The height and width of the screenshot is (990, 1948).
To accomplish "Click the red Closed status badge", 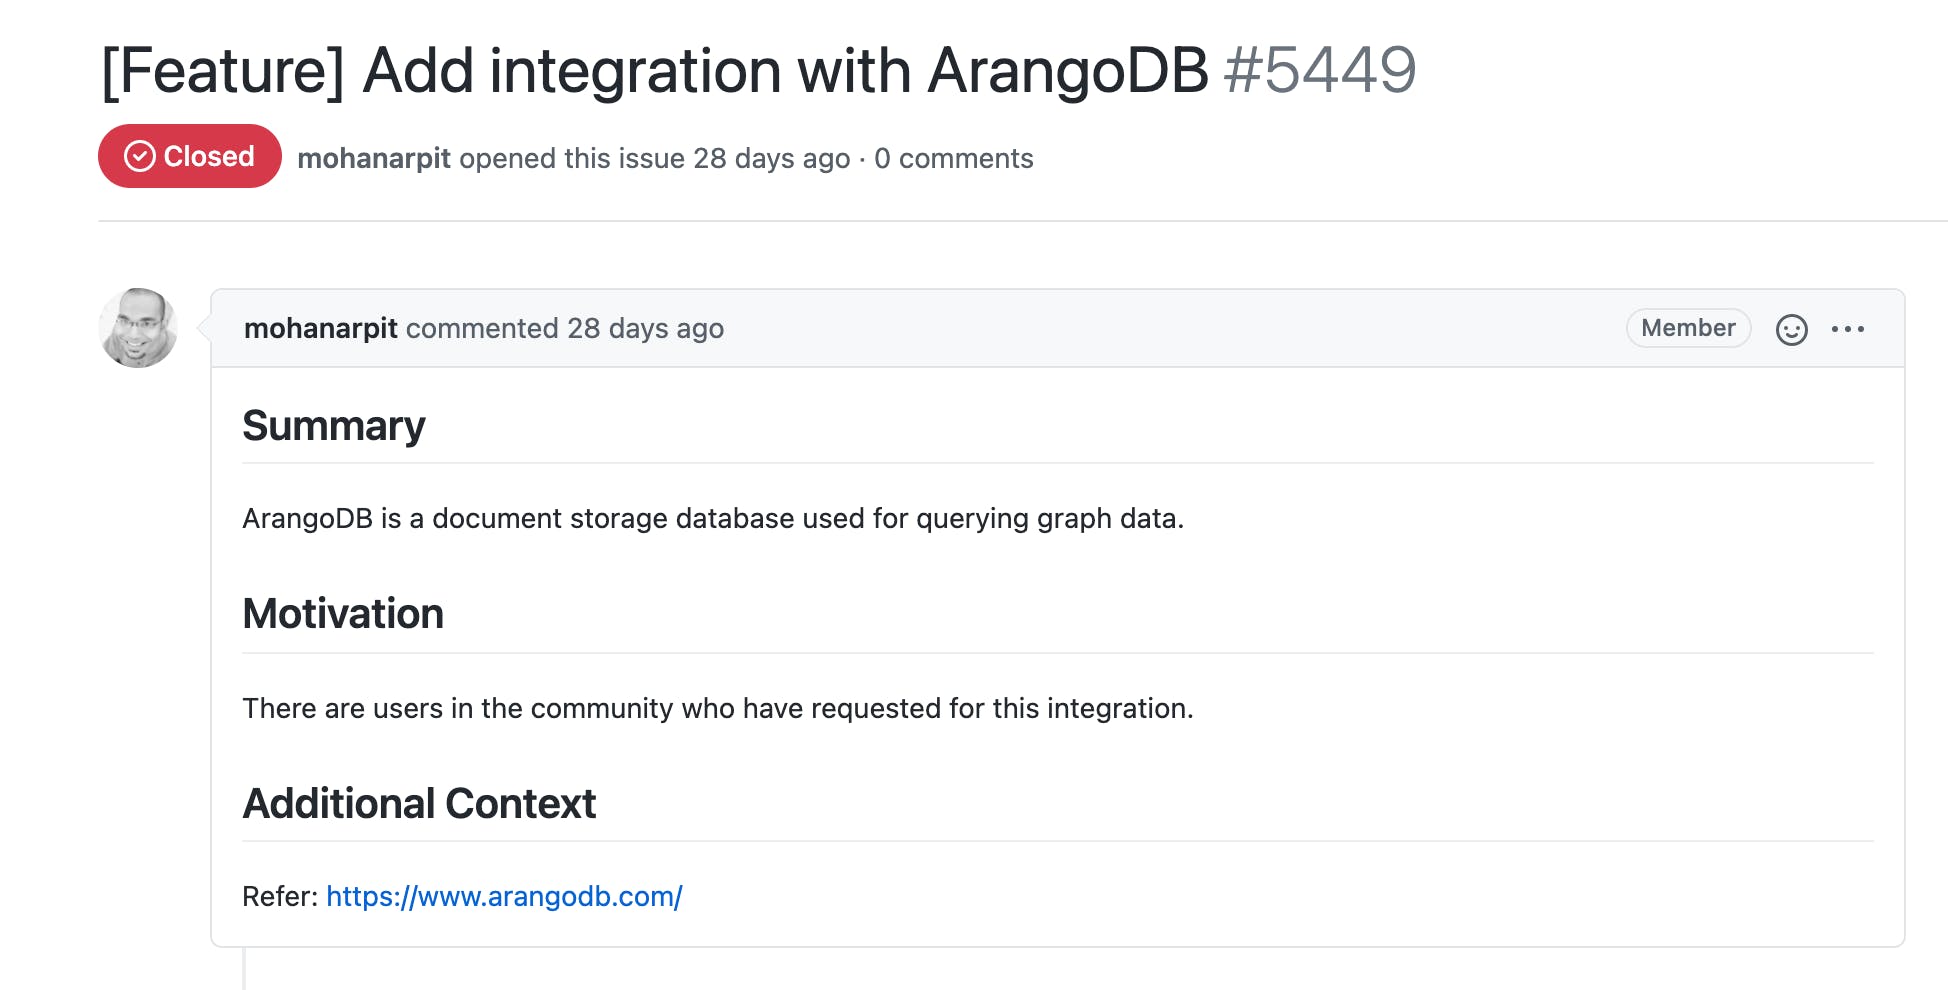I will (x=190, y=157).
